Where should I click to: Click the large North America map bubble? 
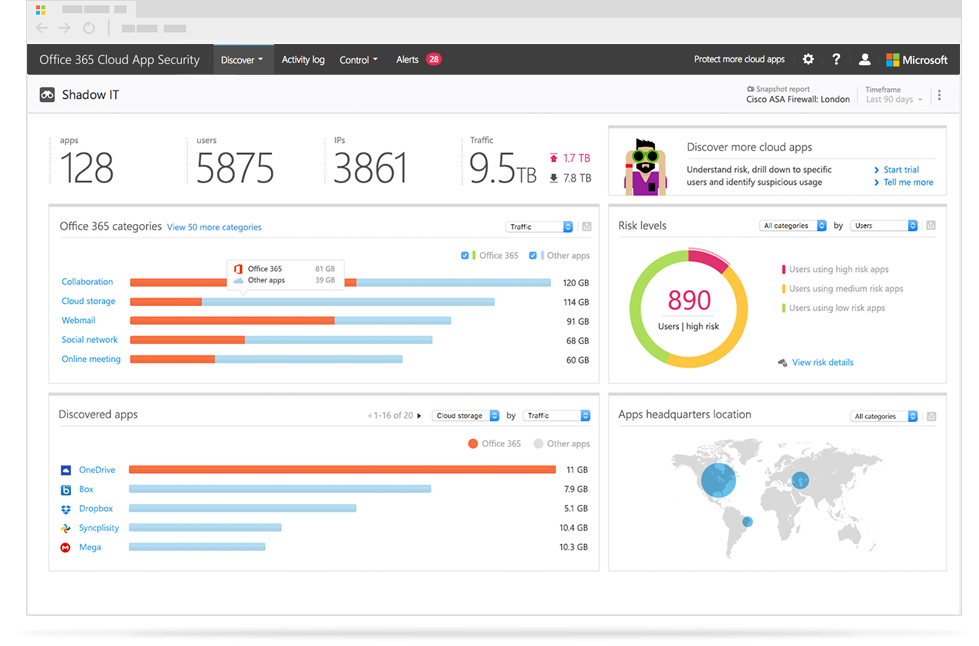point(719,480)
